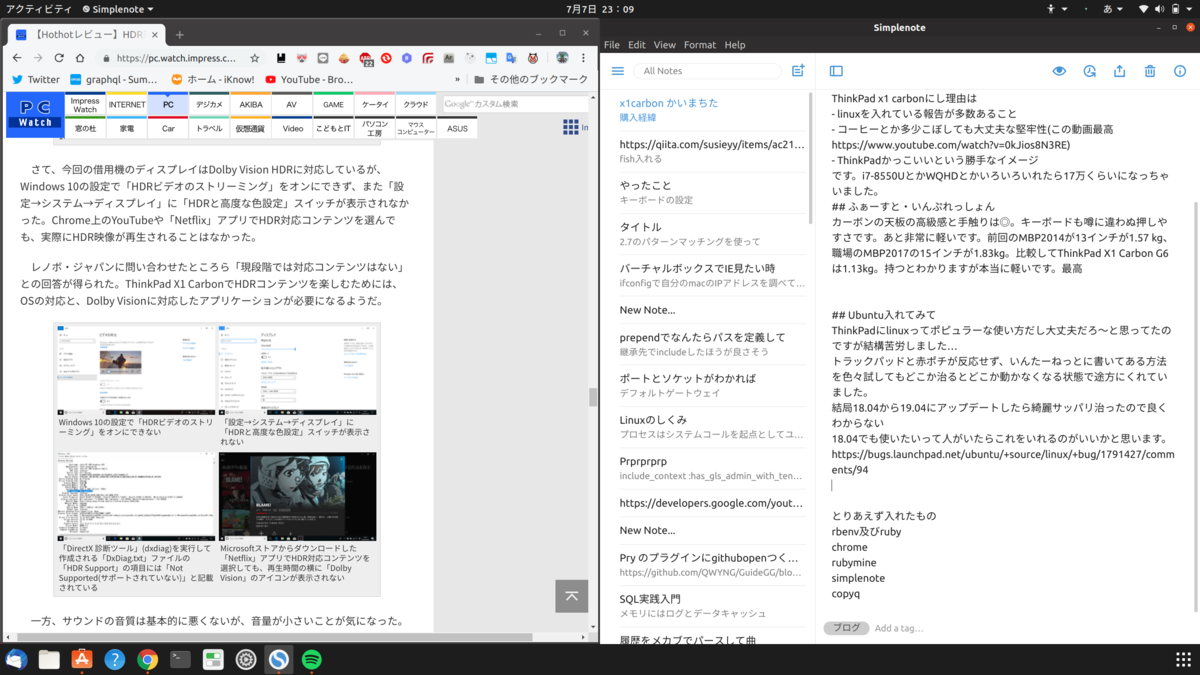
Task: Open PC Watch site-list grid icon
Action: [x=571, y=127]
